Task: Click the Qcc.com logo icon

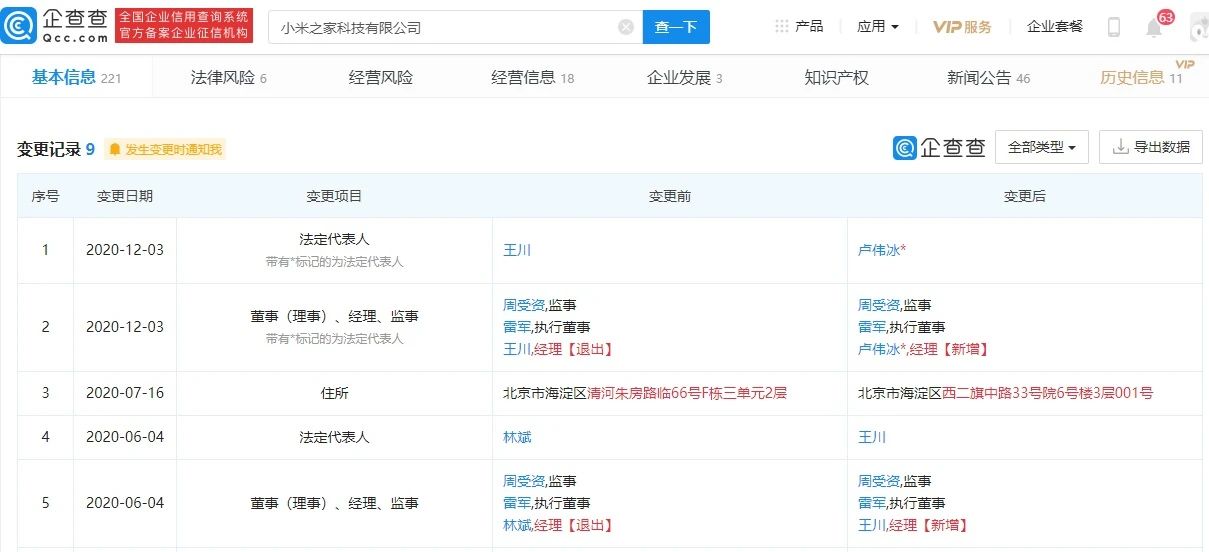Action: [20, 27]
